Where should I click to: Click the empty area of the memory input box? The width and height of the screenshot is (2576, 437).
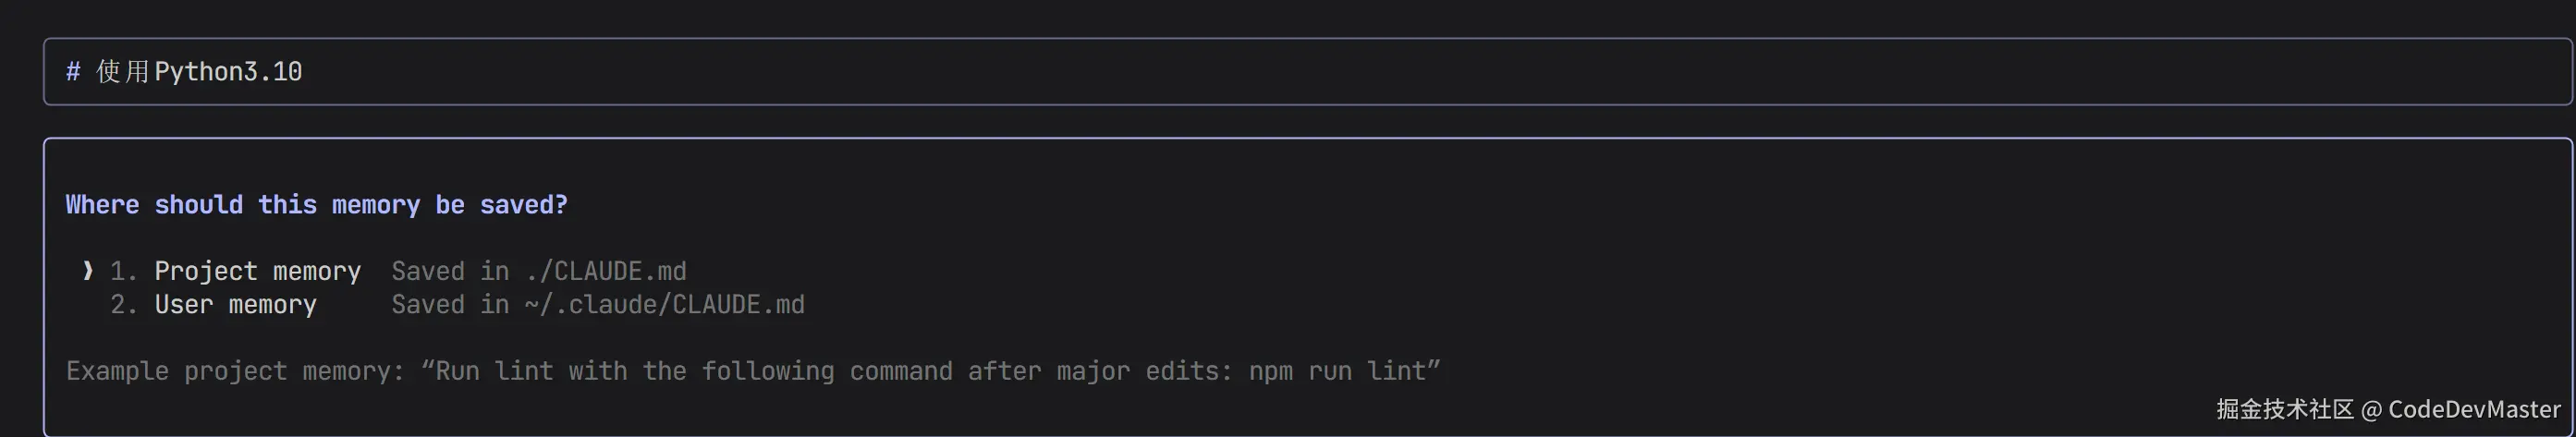click(1400, 72)
